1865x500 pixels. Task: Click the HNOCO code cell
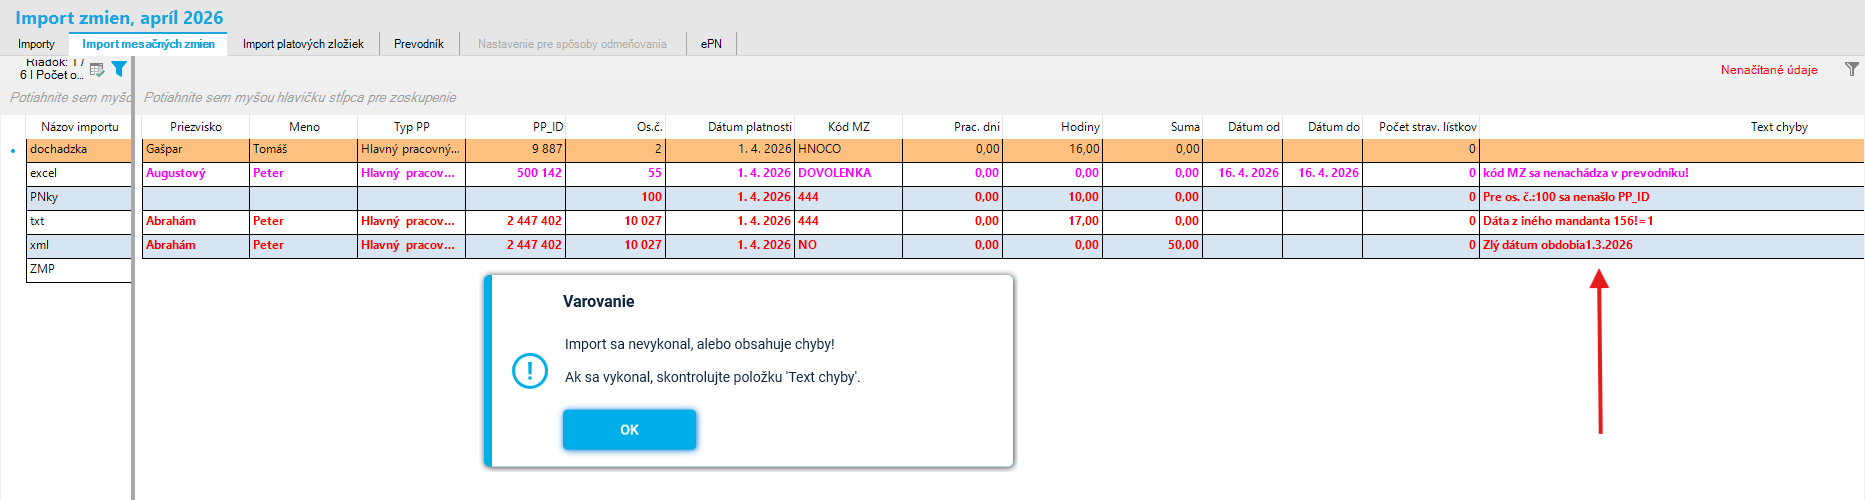tap(848, 149)
